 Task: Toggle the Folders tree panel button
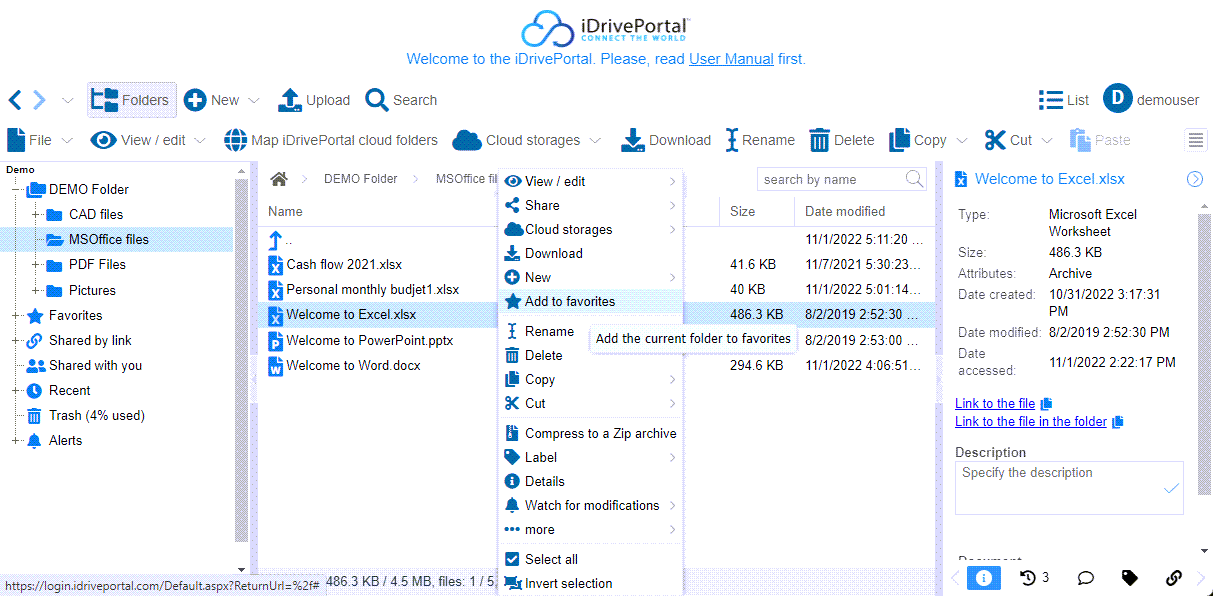click(132, 100)
